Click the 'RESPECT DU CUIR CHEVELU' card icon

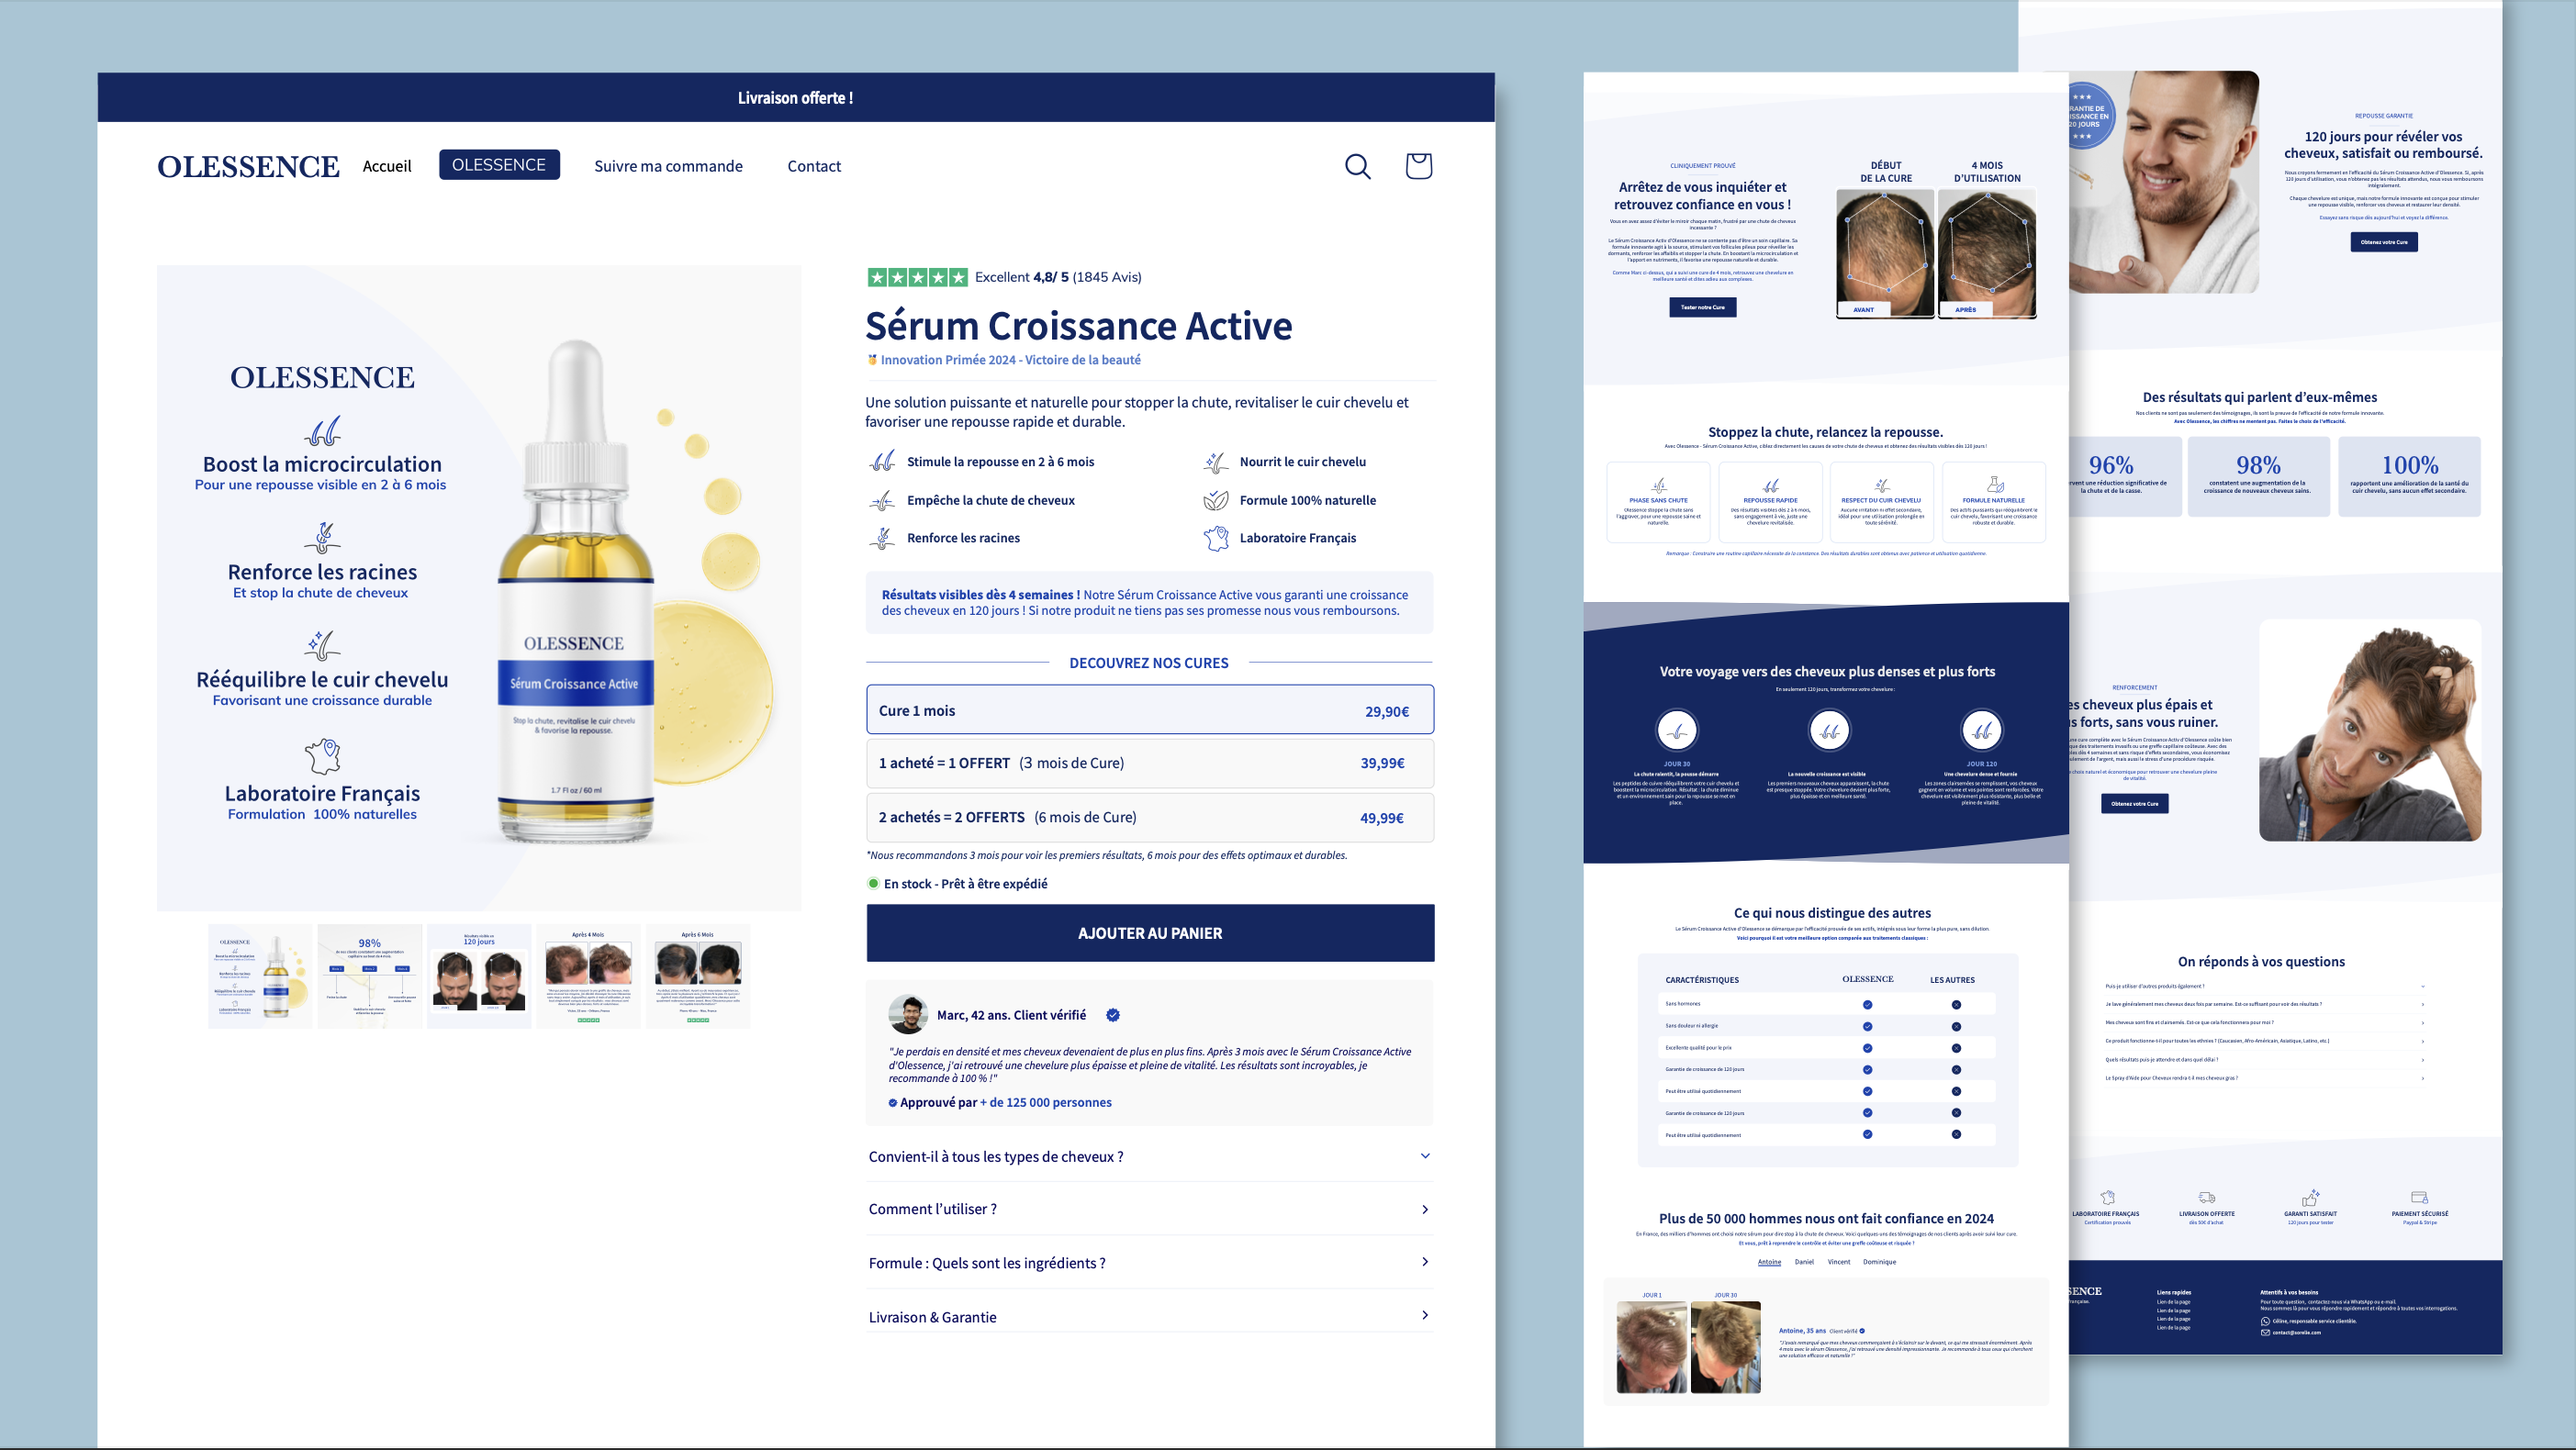point(1881,485)
